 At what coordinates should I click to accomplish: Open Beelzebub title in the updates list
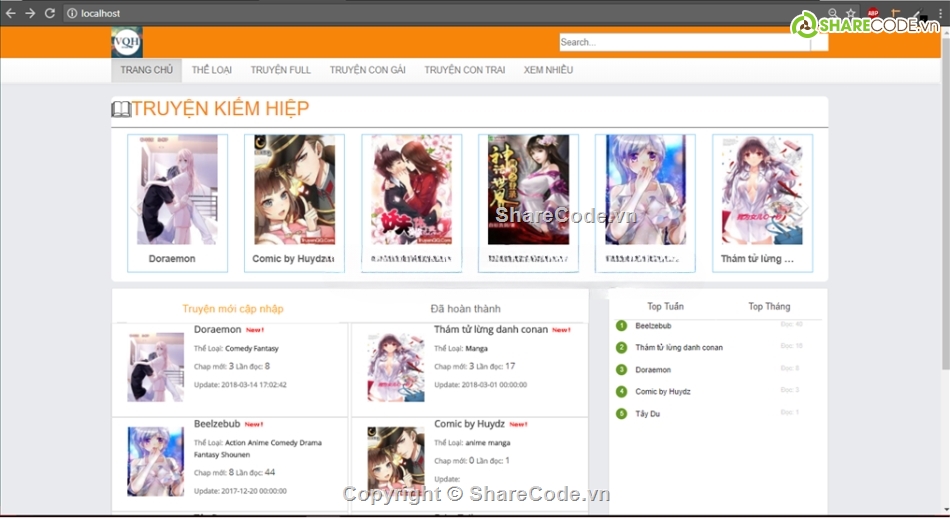tap(217, 424)
